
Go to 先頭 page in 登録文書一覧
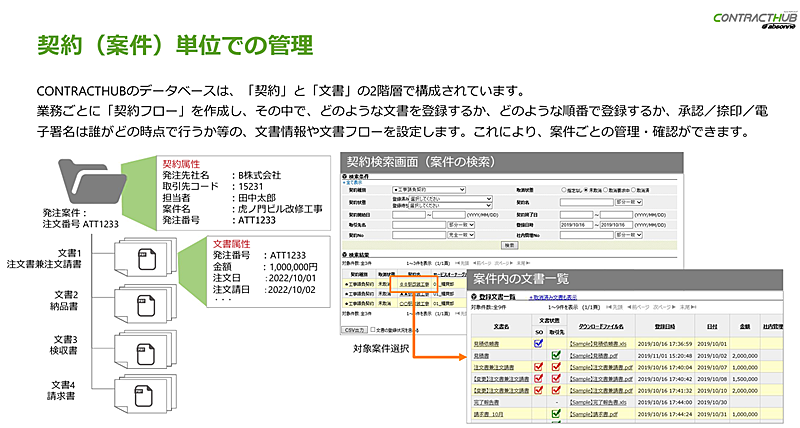(615, 308)
